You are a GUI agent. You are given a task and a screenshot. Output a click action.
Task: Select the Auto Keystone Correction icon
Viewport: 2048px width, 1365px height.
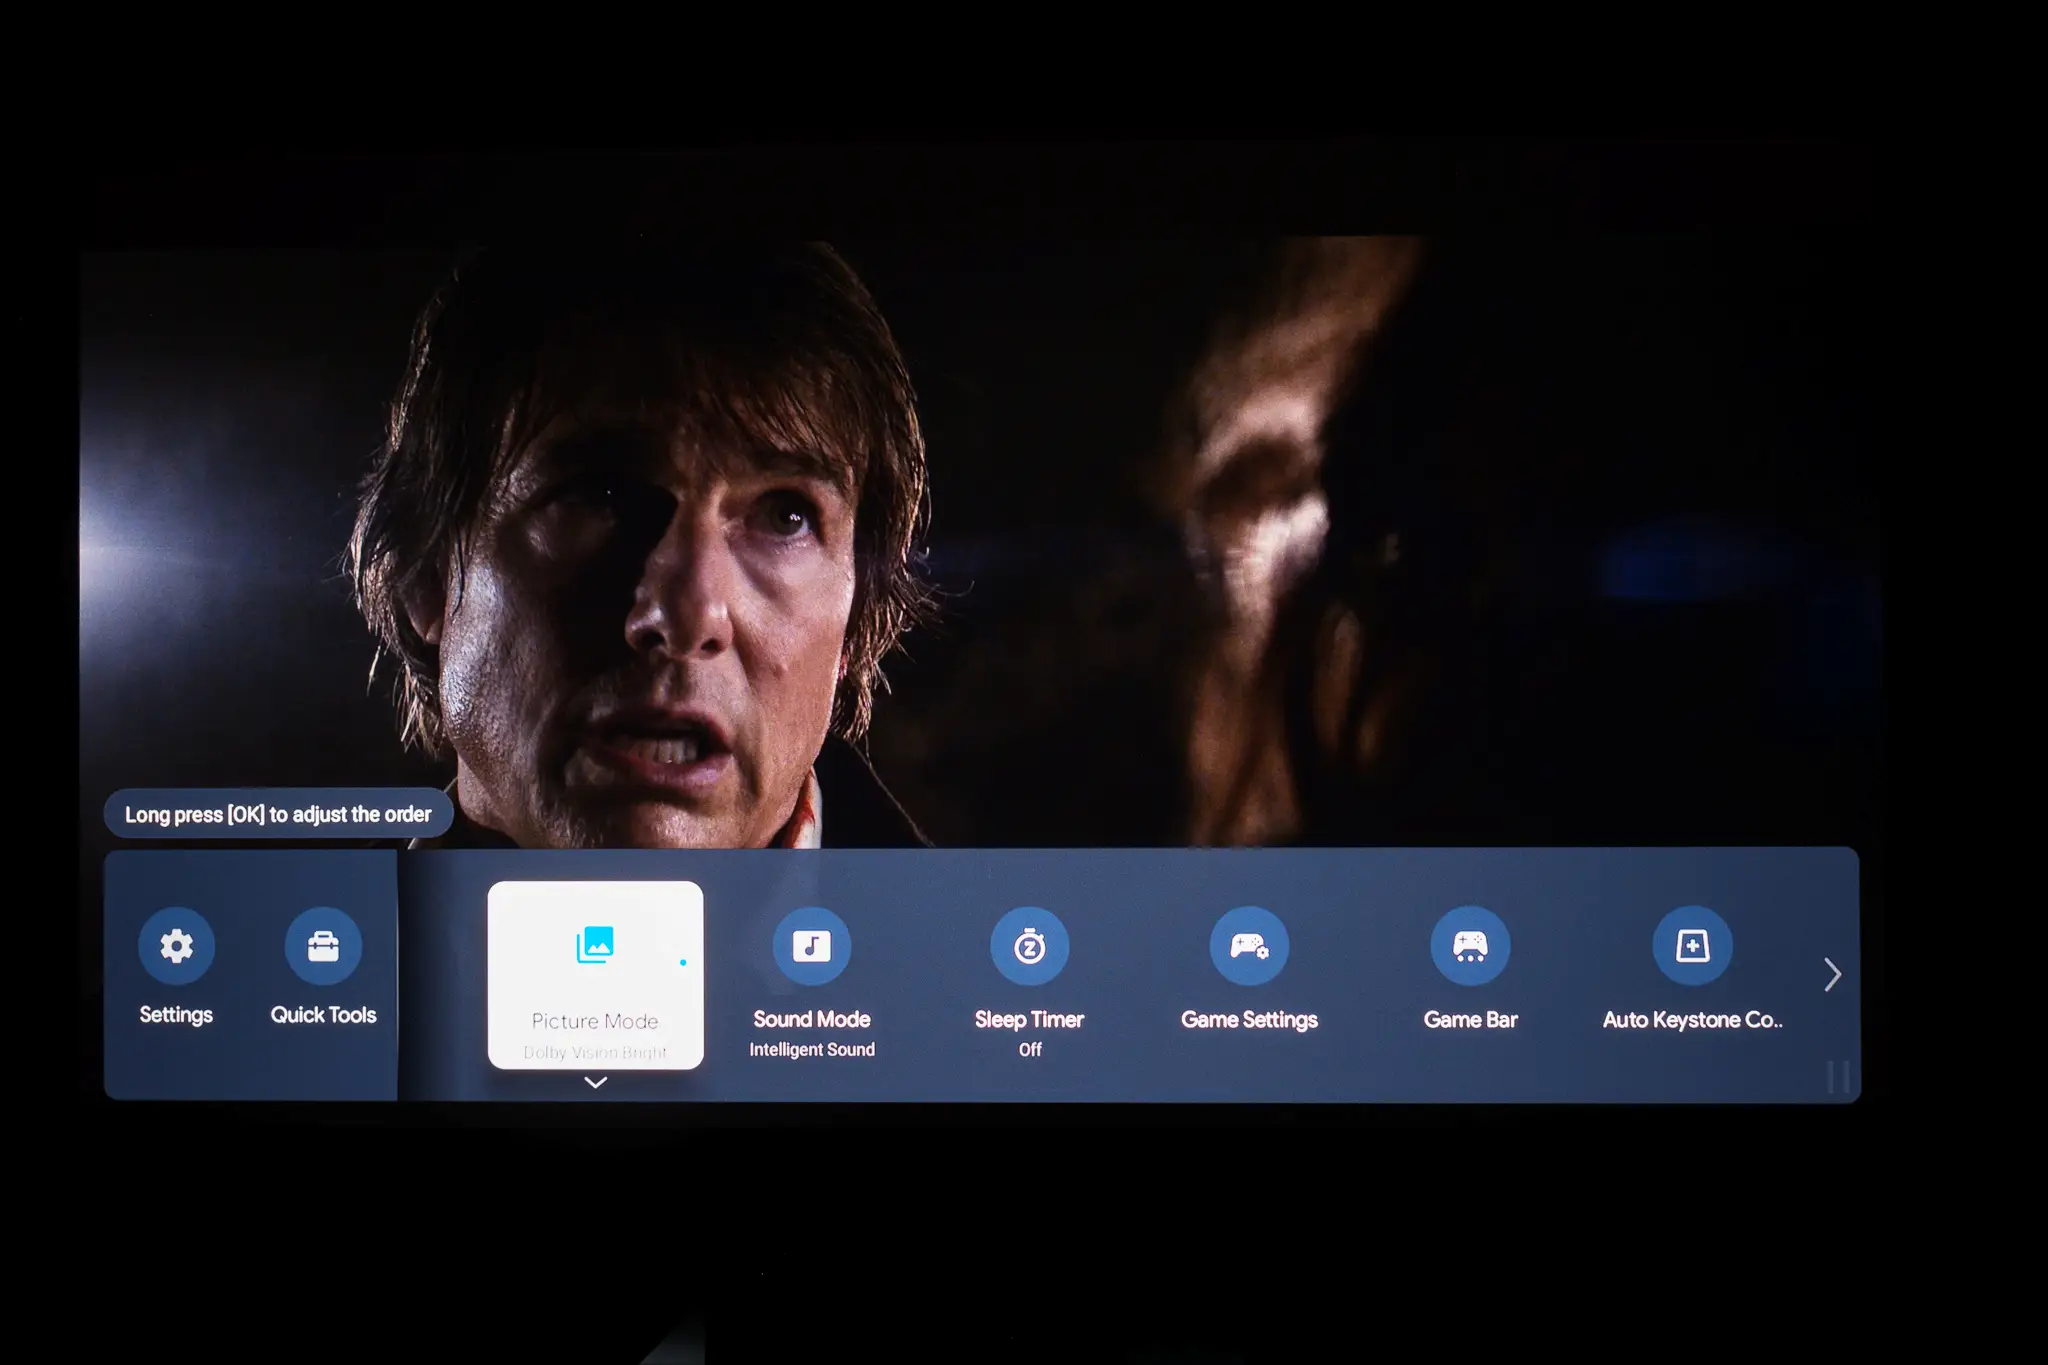click(x=1692, y=946)
